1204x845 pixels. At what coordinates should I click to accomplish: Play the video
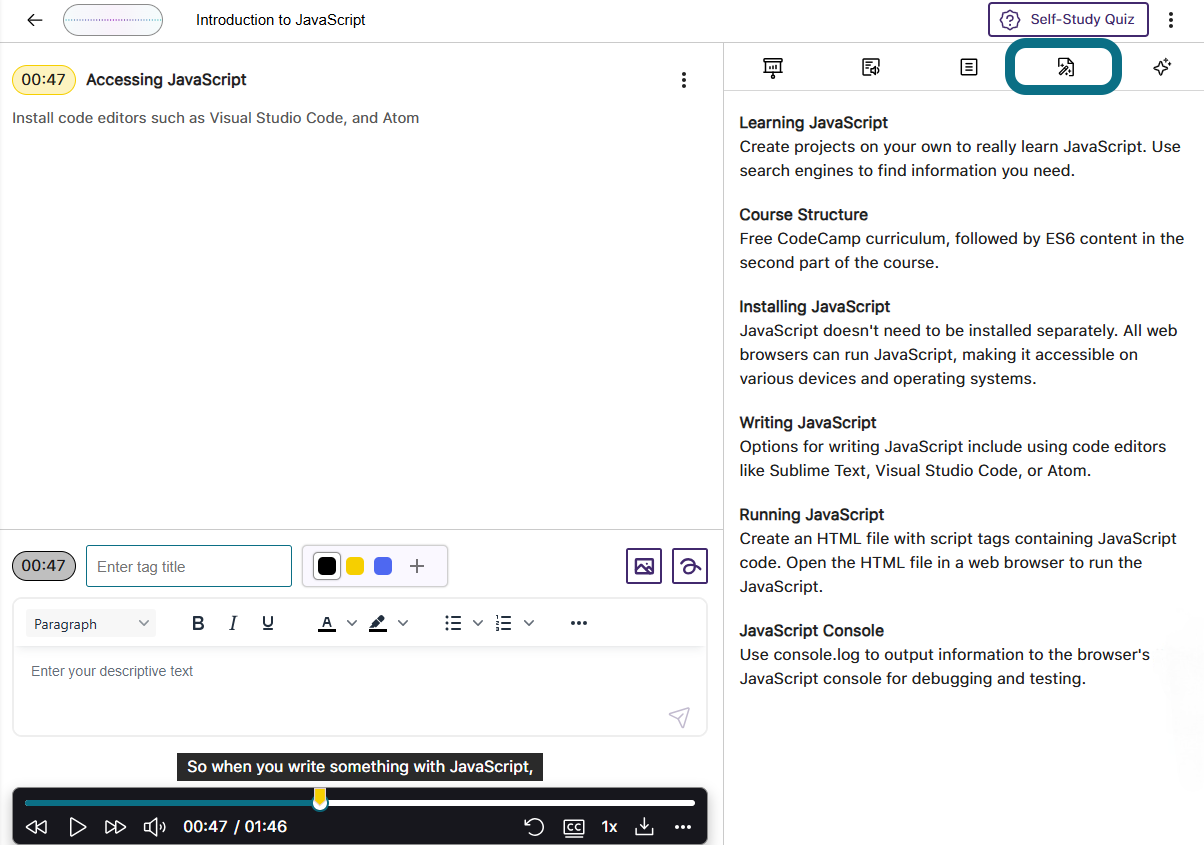point(78,827)
